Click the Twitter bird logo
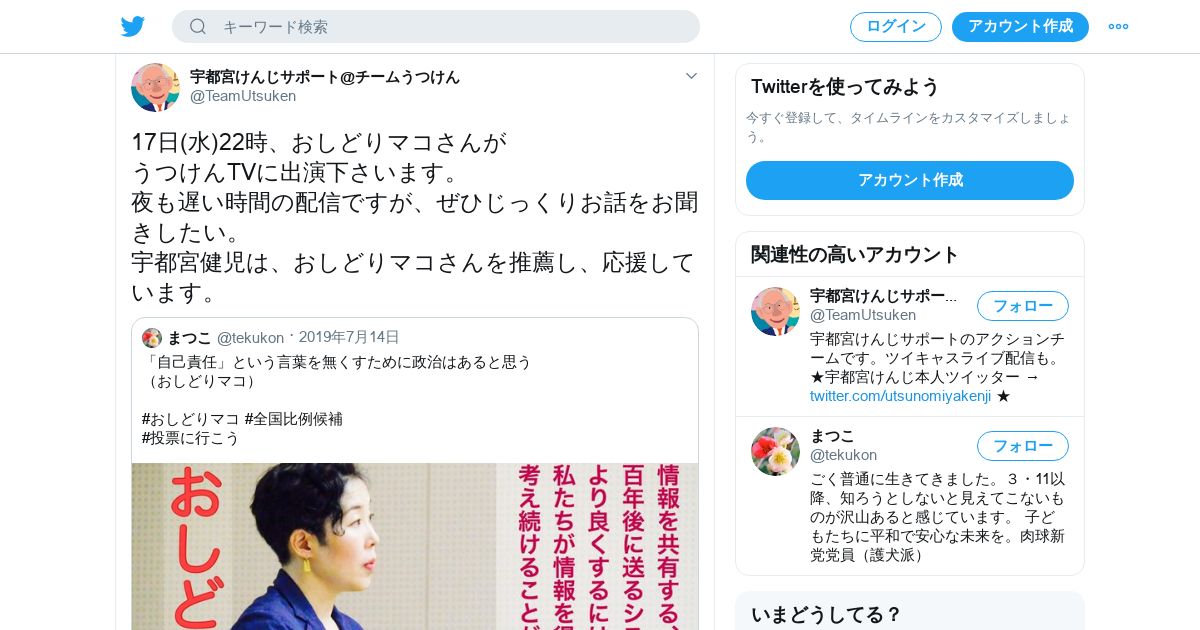Viewport: 1200px width, 630px height. tap(133, 27)
